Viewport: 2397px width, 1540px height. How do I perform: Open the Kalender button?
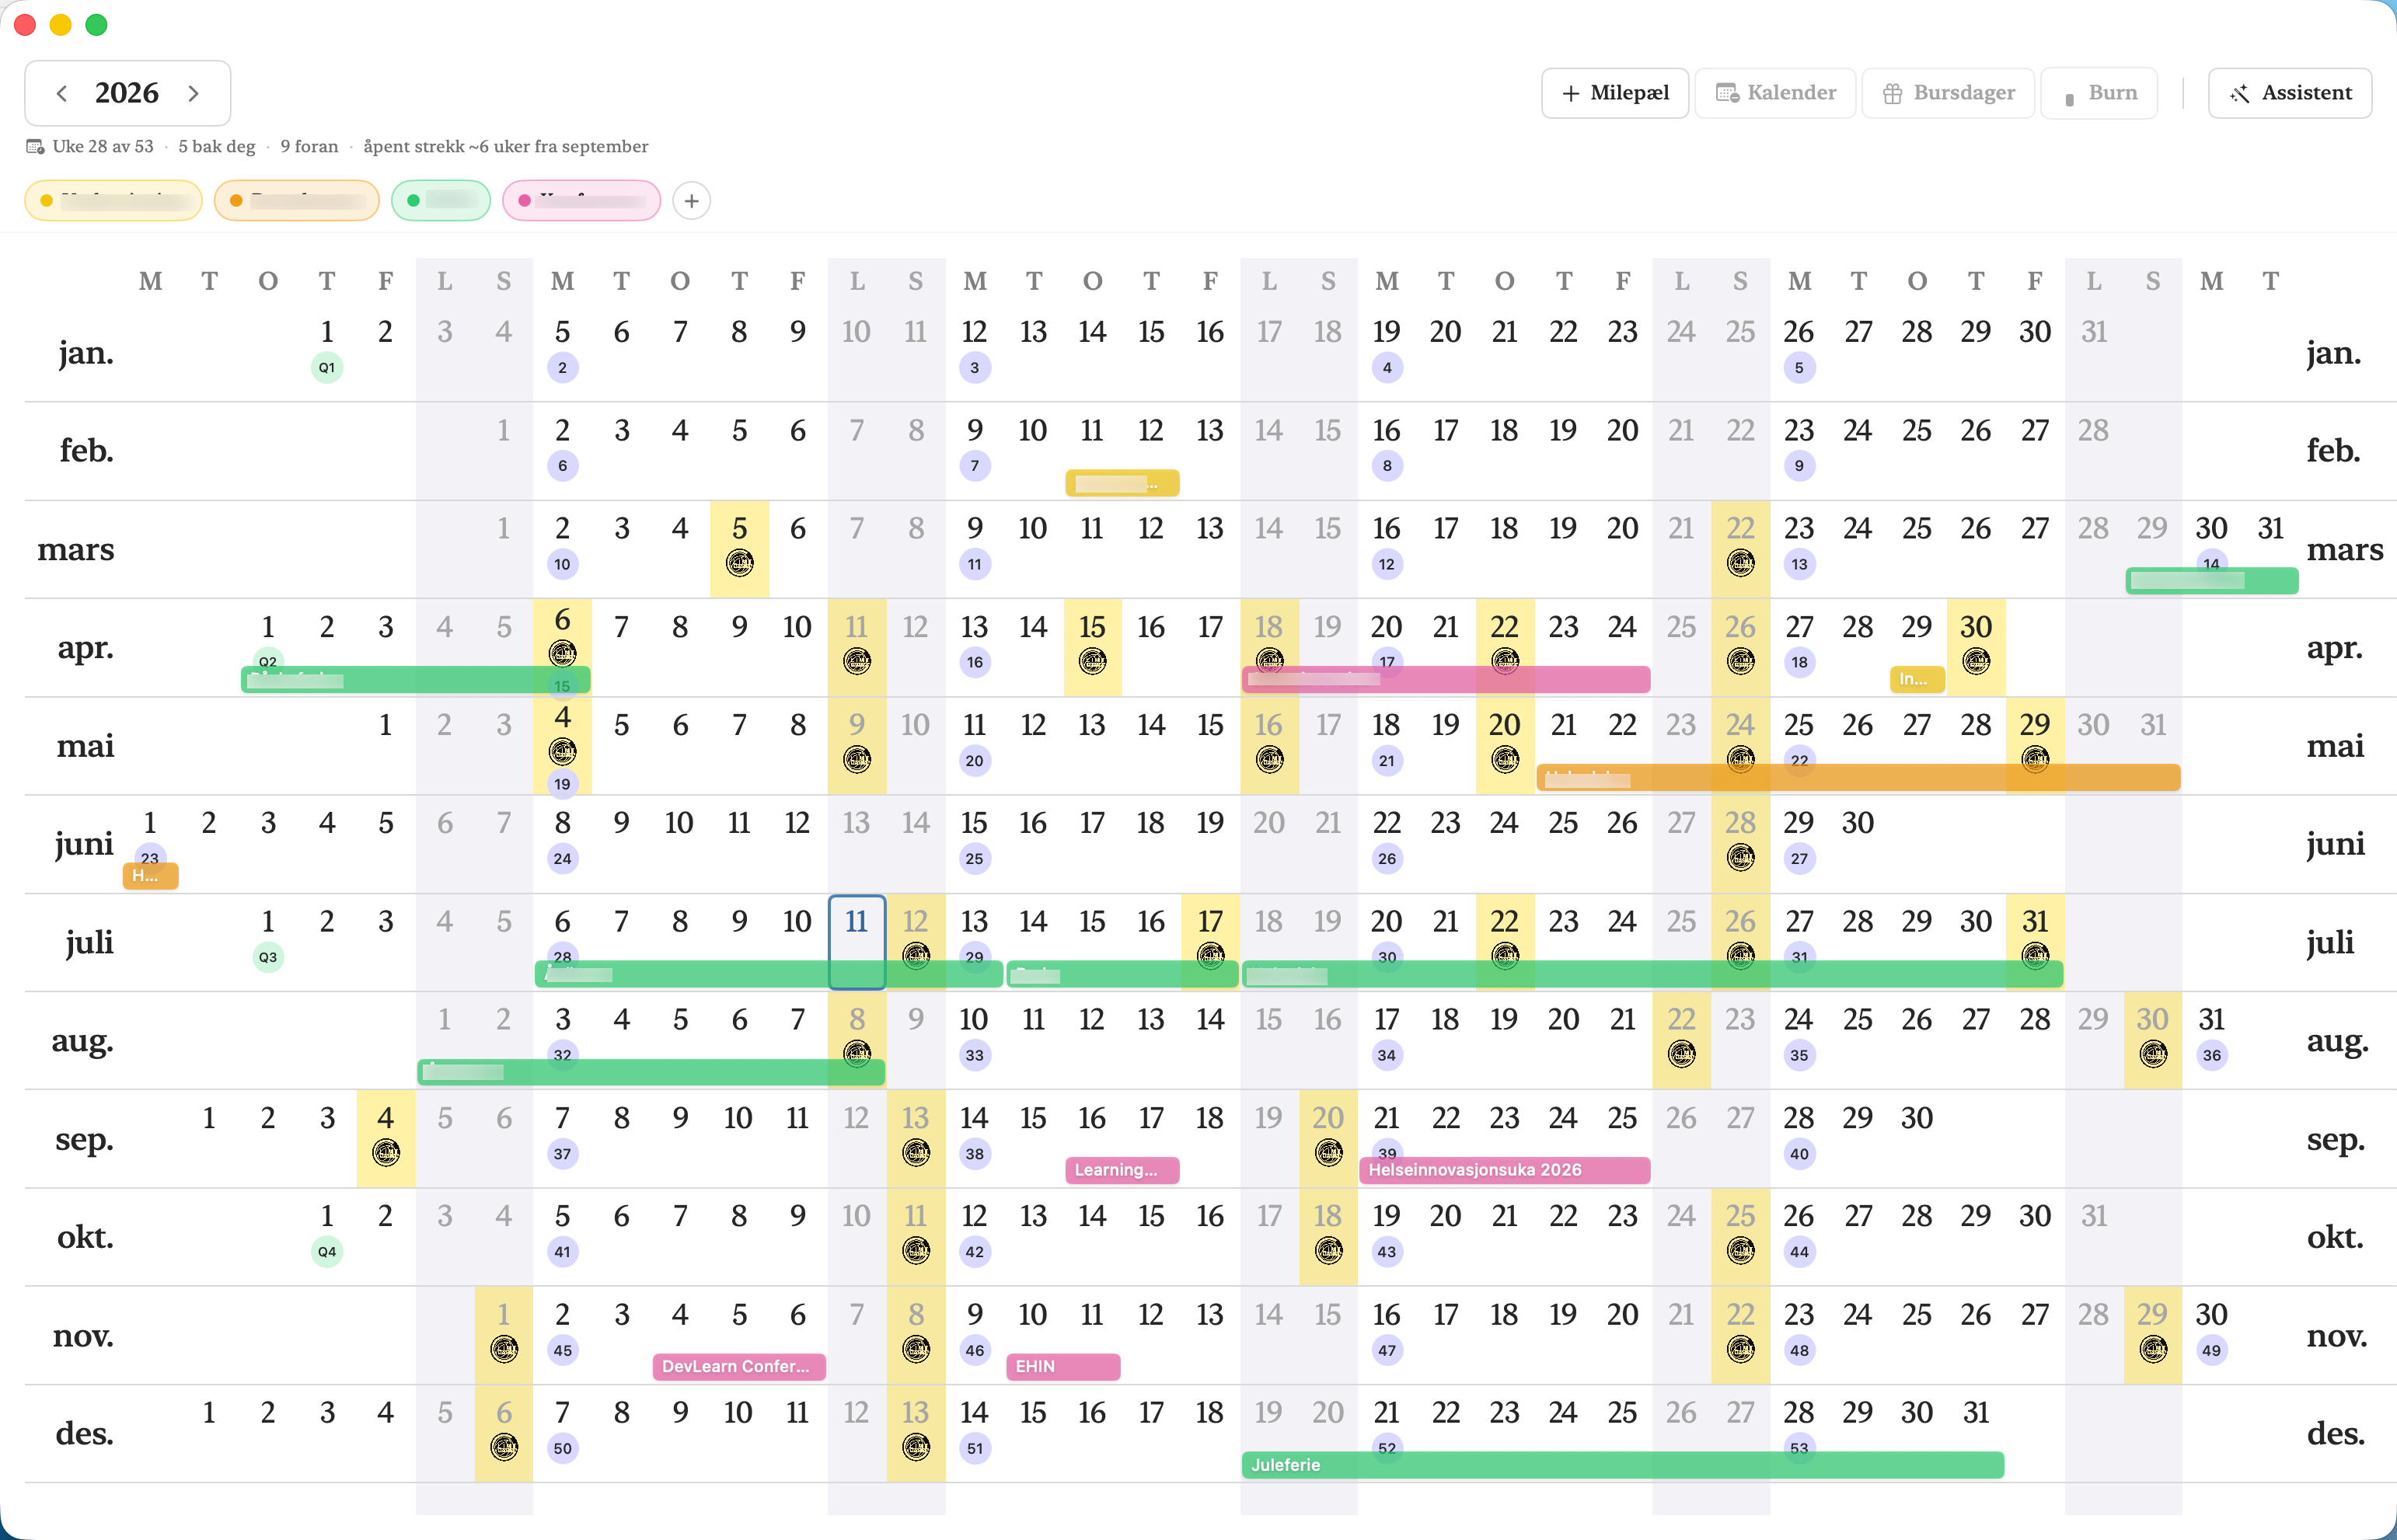tap(1776, 93)
